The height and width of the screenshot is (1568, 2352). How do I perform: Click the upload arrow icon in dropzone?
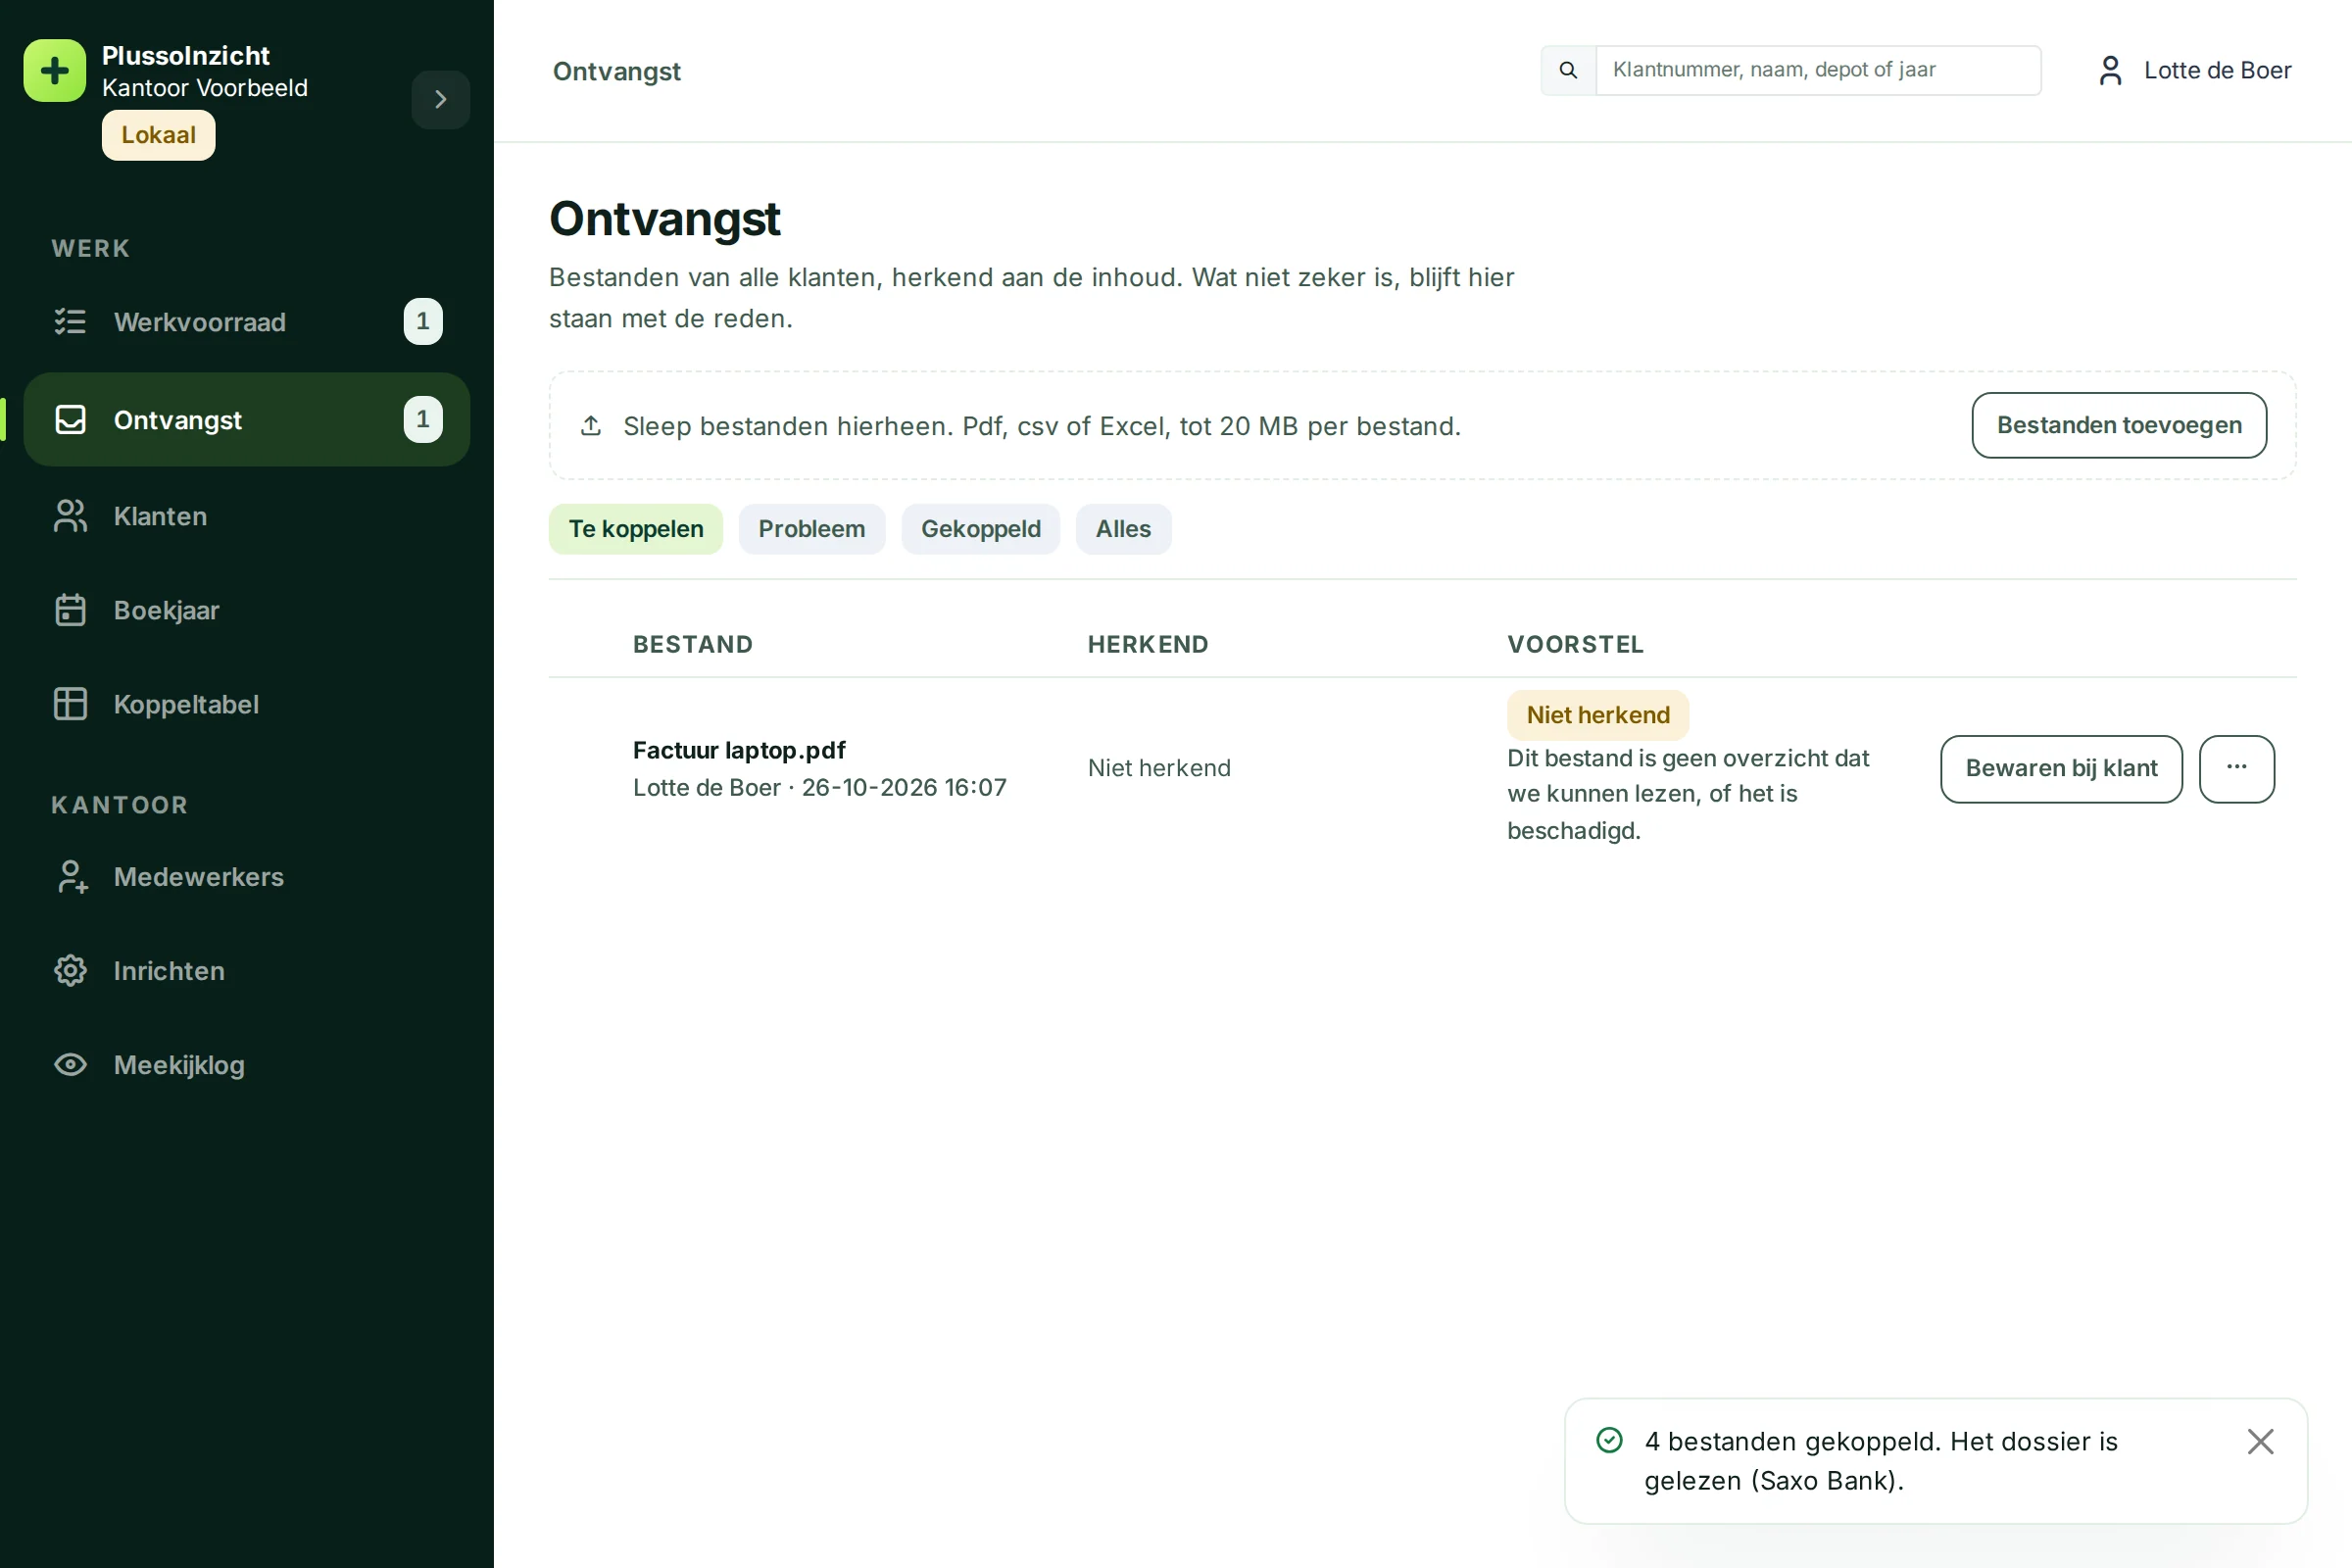pyautogui.click(x=591, y=426)
